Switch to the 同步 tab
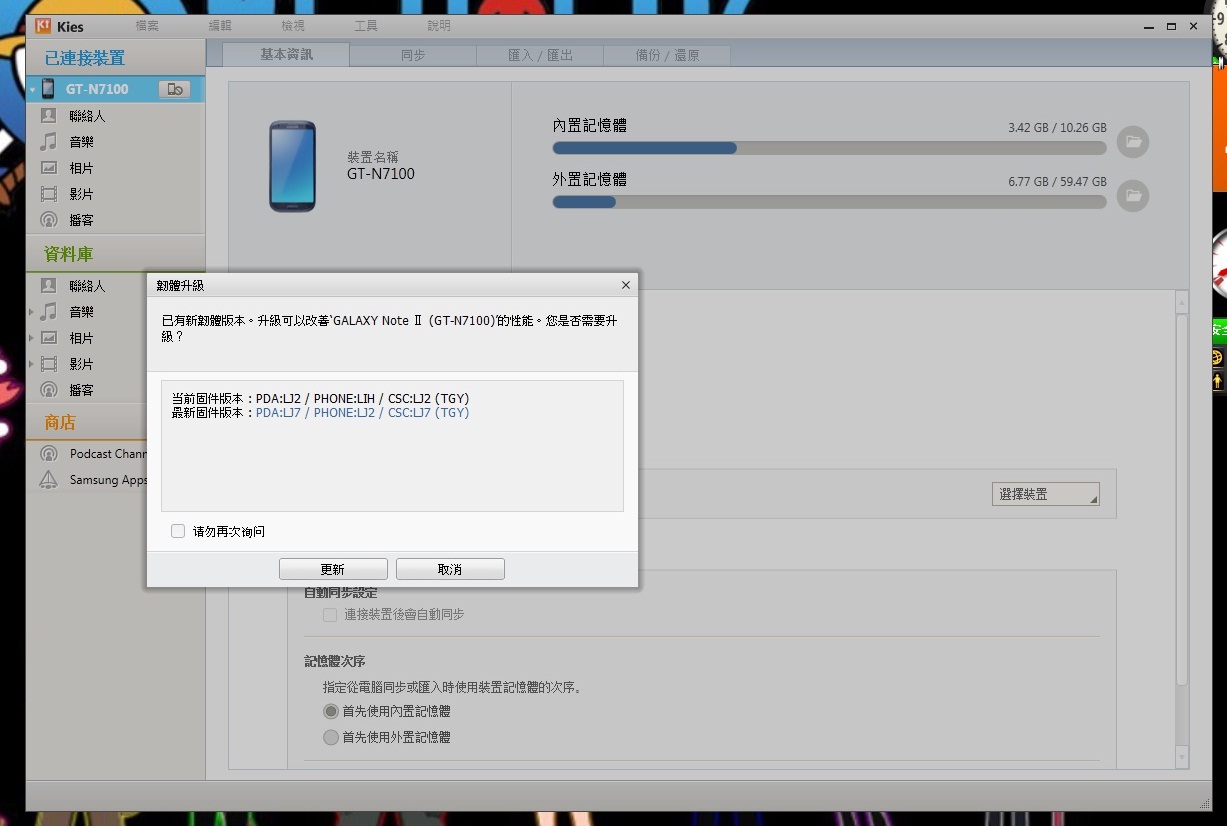Viewport: 1227px width, 826px height. [x=413, y=55]
